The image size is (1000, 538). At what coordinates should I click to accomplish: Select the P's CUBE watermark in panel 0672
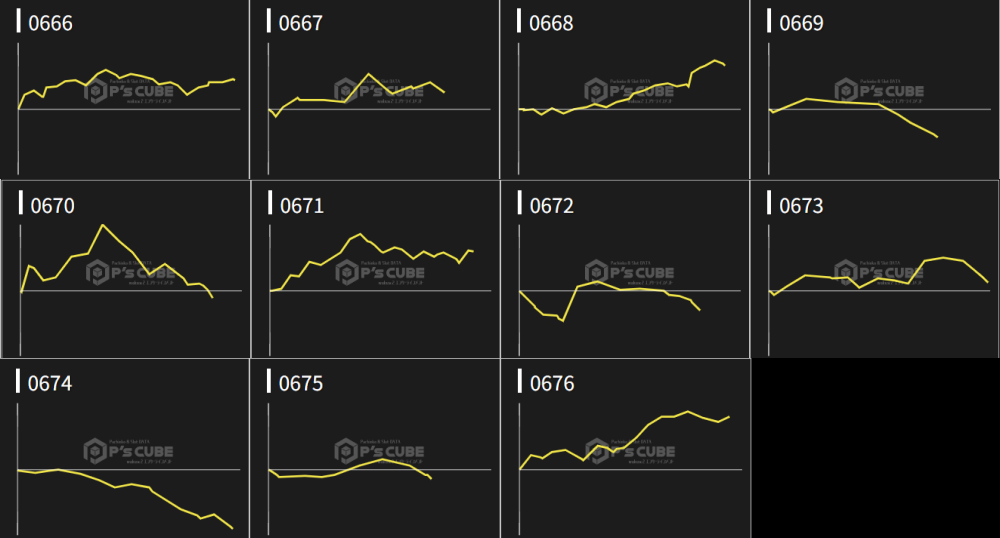(629, 272)
